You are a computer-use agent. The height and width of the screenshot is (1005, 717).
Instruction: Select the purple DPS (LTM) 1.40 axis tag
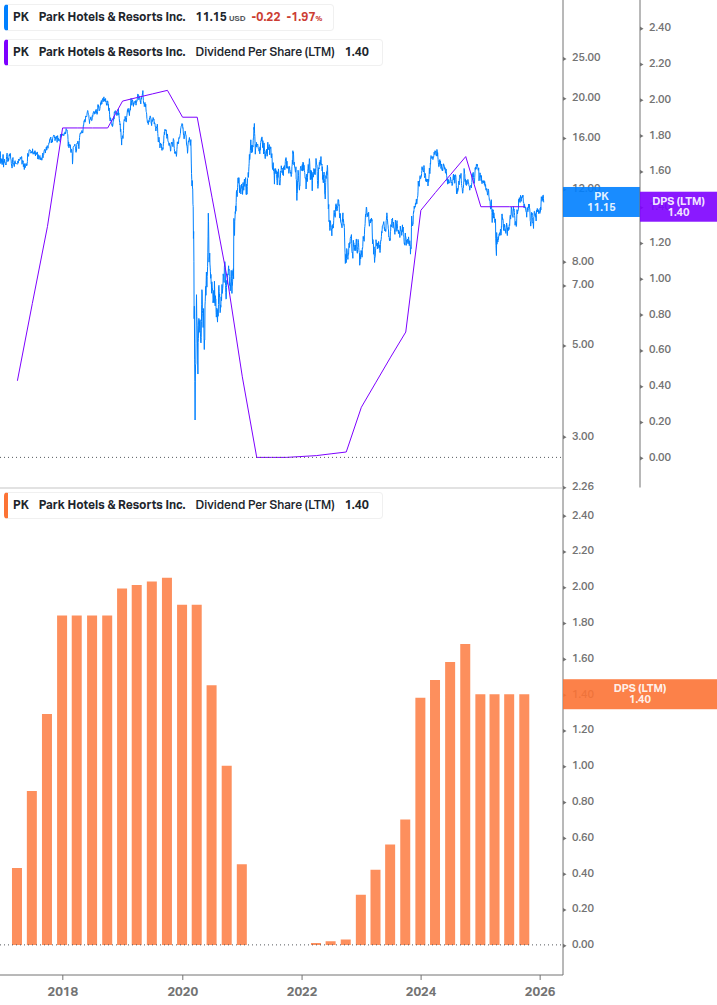coord(679,206)
